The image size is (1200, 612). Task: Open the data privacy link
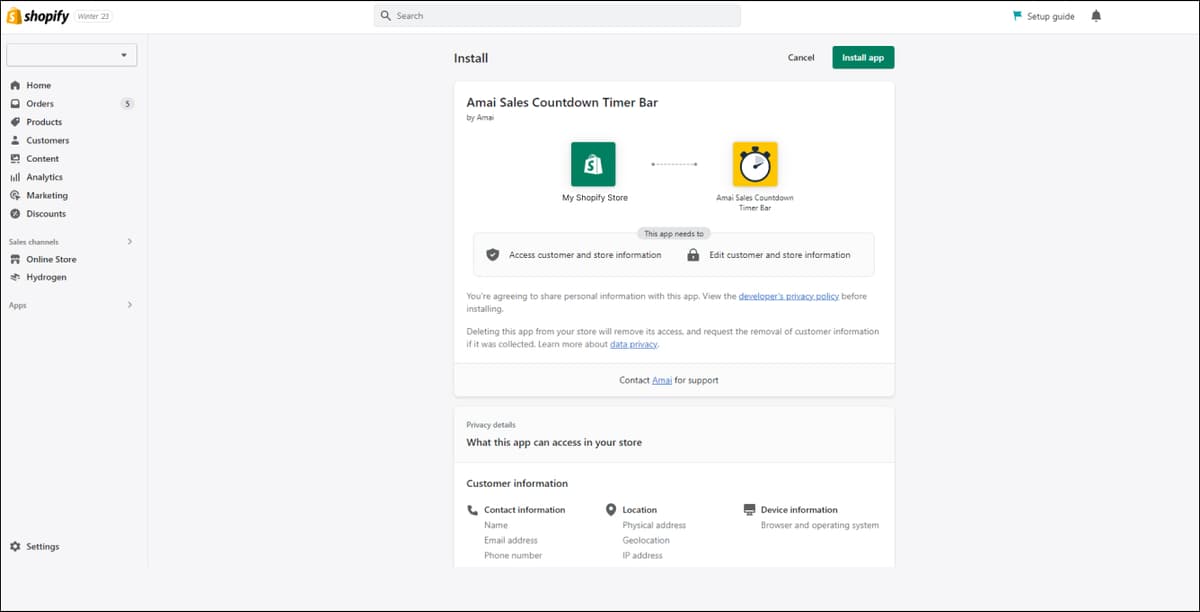click(x=634, y=344)
